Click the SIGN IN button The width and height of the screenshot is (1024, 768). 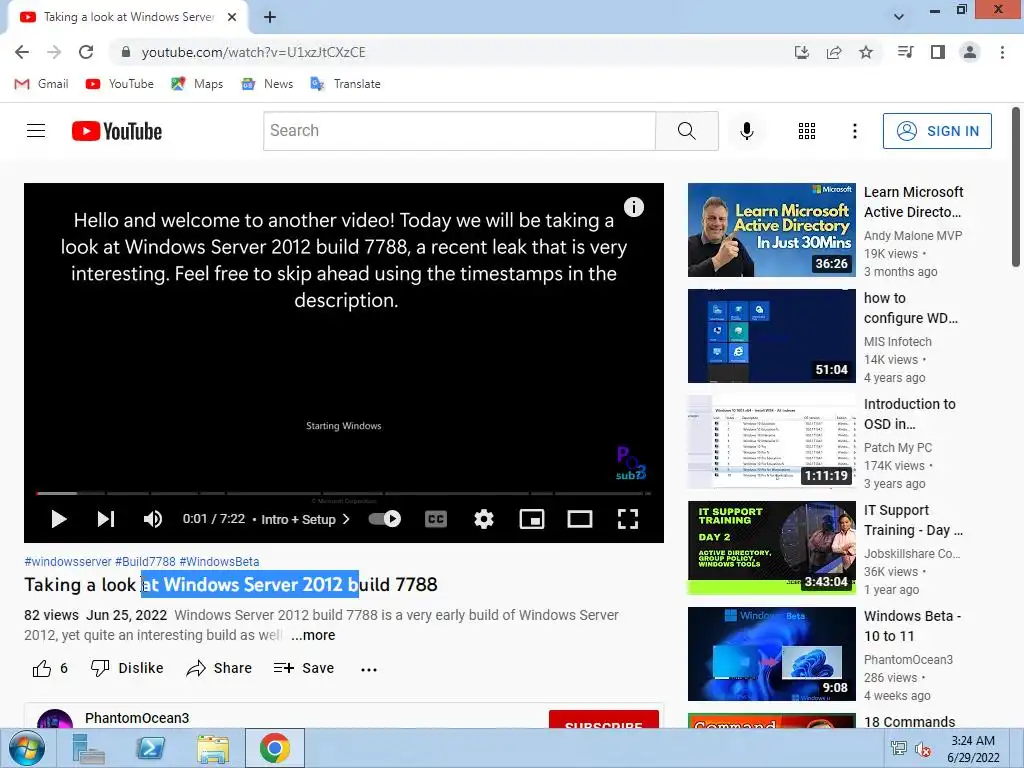click(937, 131)
